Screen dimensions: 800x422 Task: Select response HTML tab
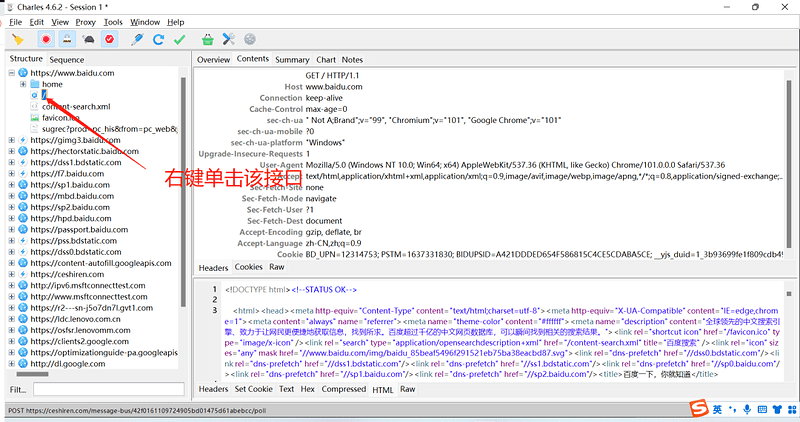pos(383,390)
